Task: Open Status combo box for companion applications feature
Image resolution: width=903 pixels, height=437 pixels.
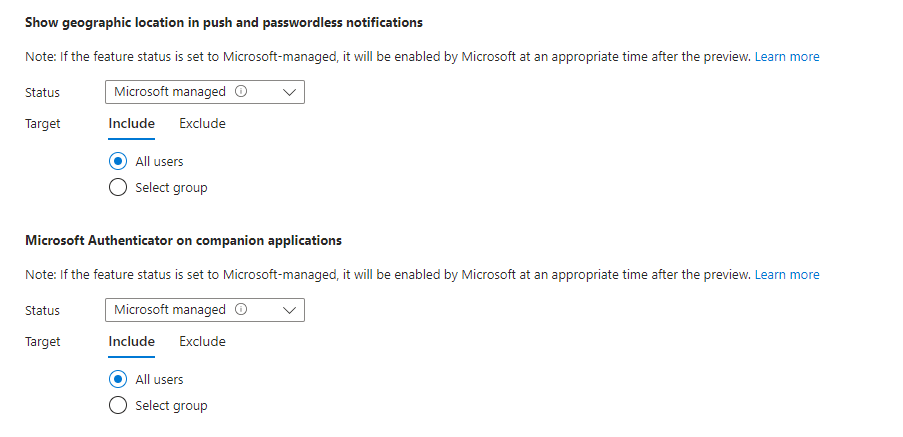Action: point(204,310)
